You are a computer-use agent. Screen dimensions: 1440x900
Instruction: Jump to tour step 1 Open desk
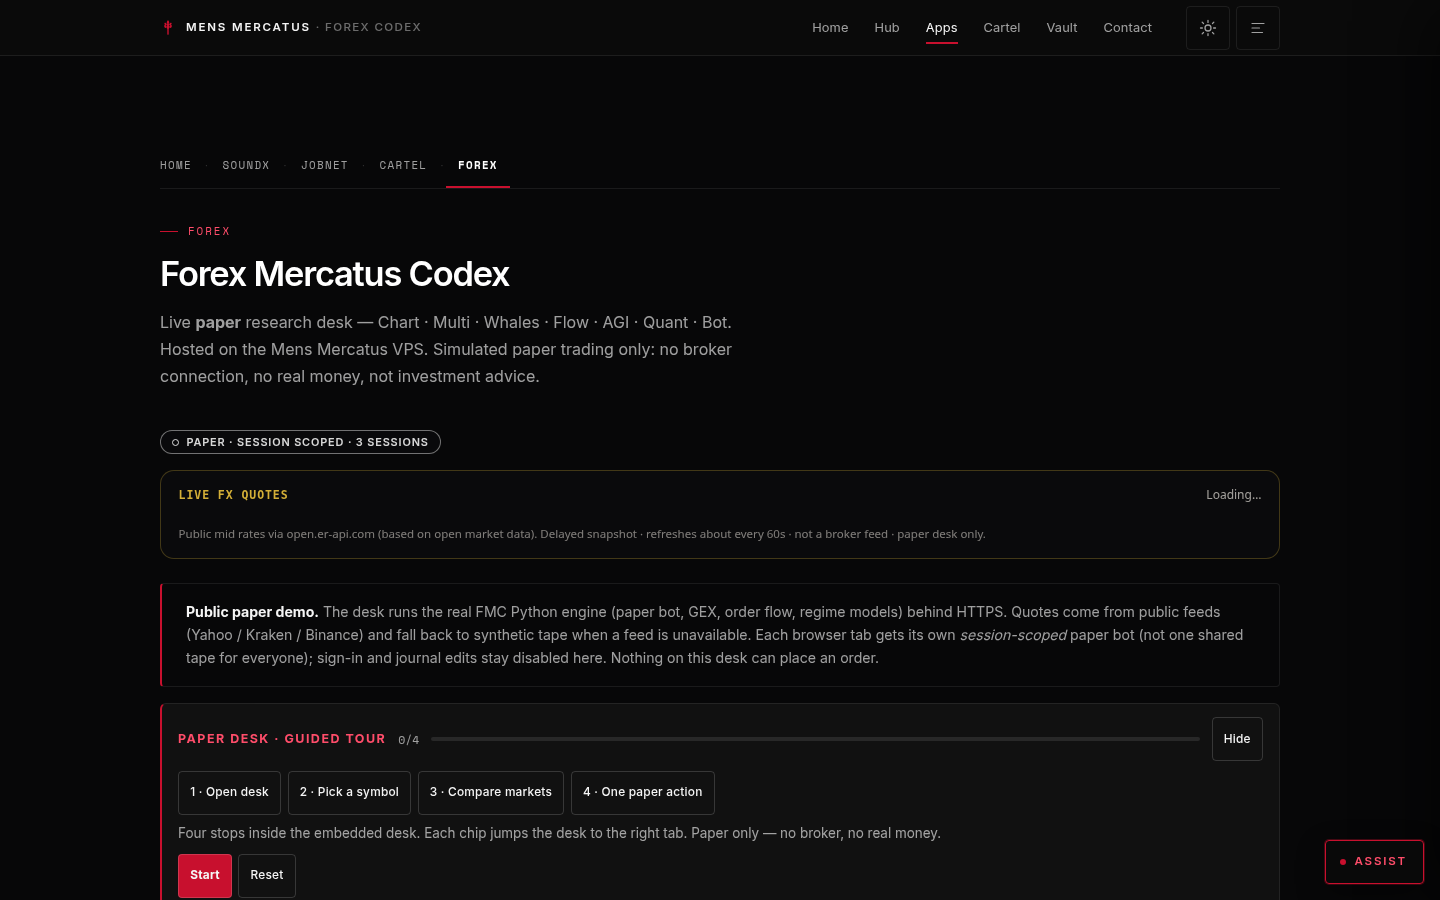click(229, 792)
